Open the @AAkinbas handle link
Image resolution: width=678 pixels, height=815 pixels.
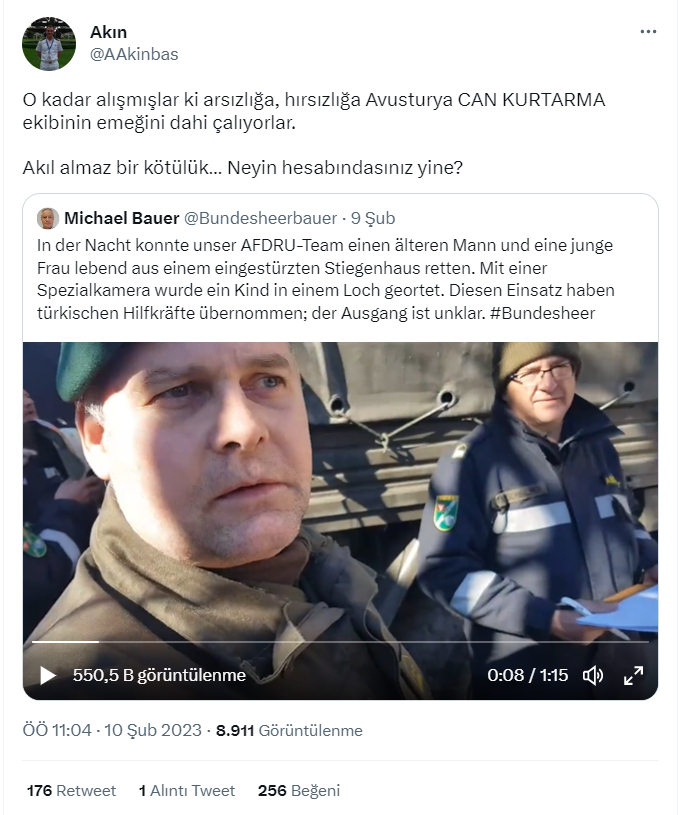click(x=134, y=54)
